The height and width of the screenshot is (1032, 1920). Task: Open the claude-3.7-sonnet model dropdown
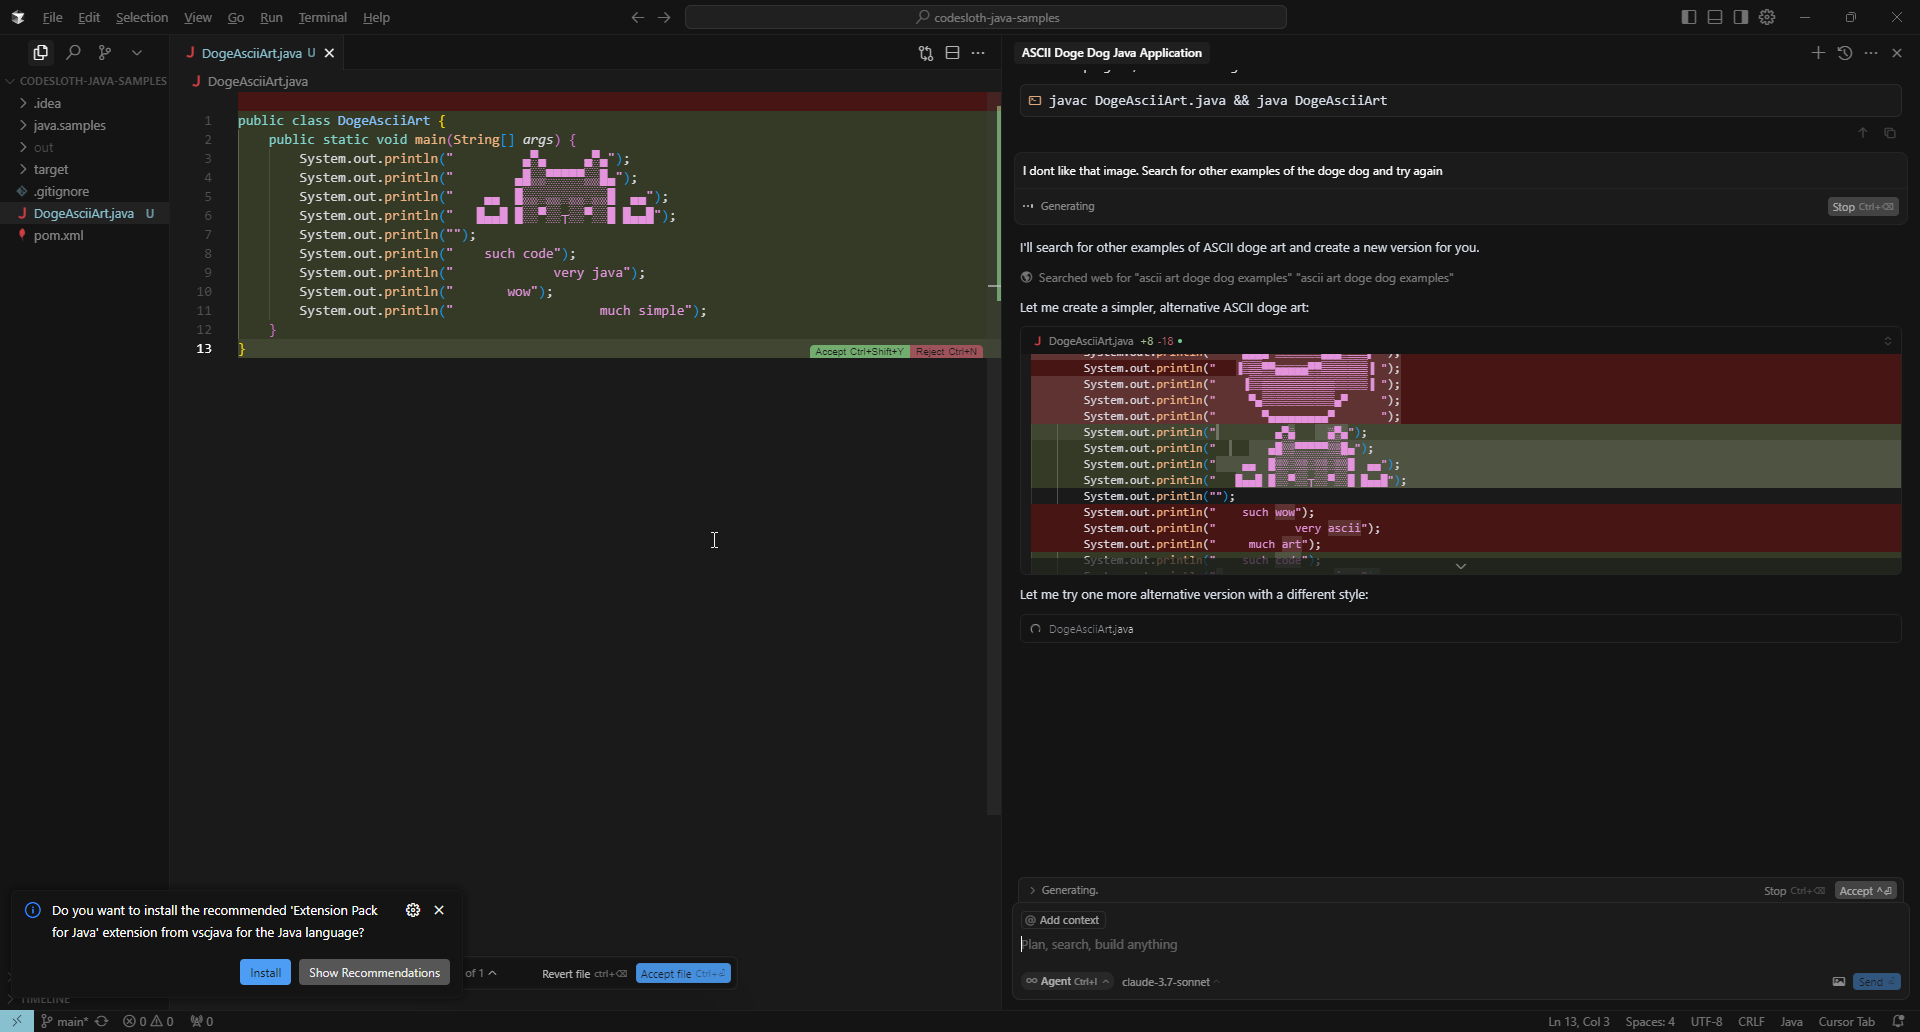point(1170,982)
